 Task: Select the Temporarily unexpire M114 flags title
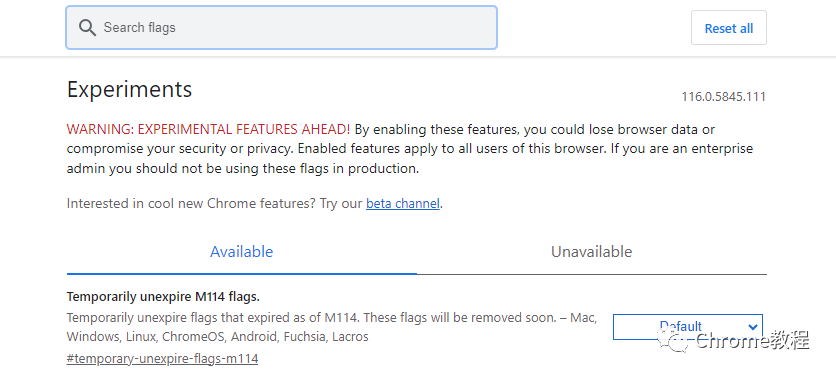[163, 296]
